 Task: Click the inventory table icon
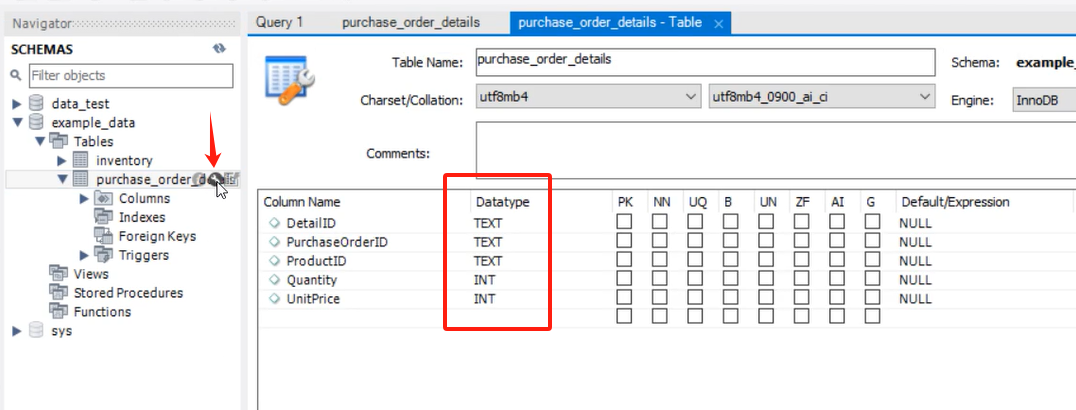click(79, 161)
